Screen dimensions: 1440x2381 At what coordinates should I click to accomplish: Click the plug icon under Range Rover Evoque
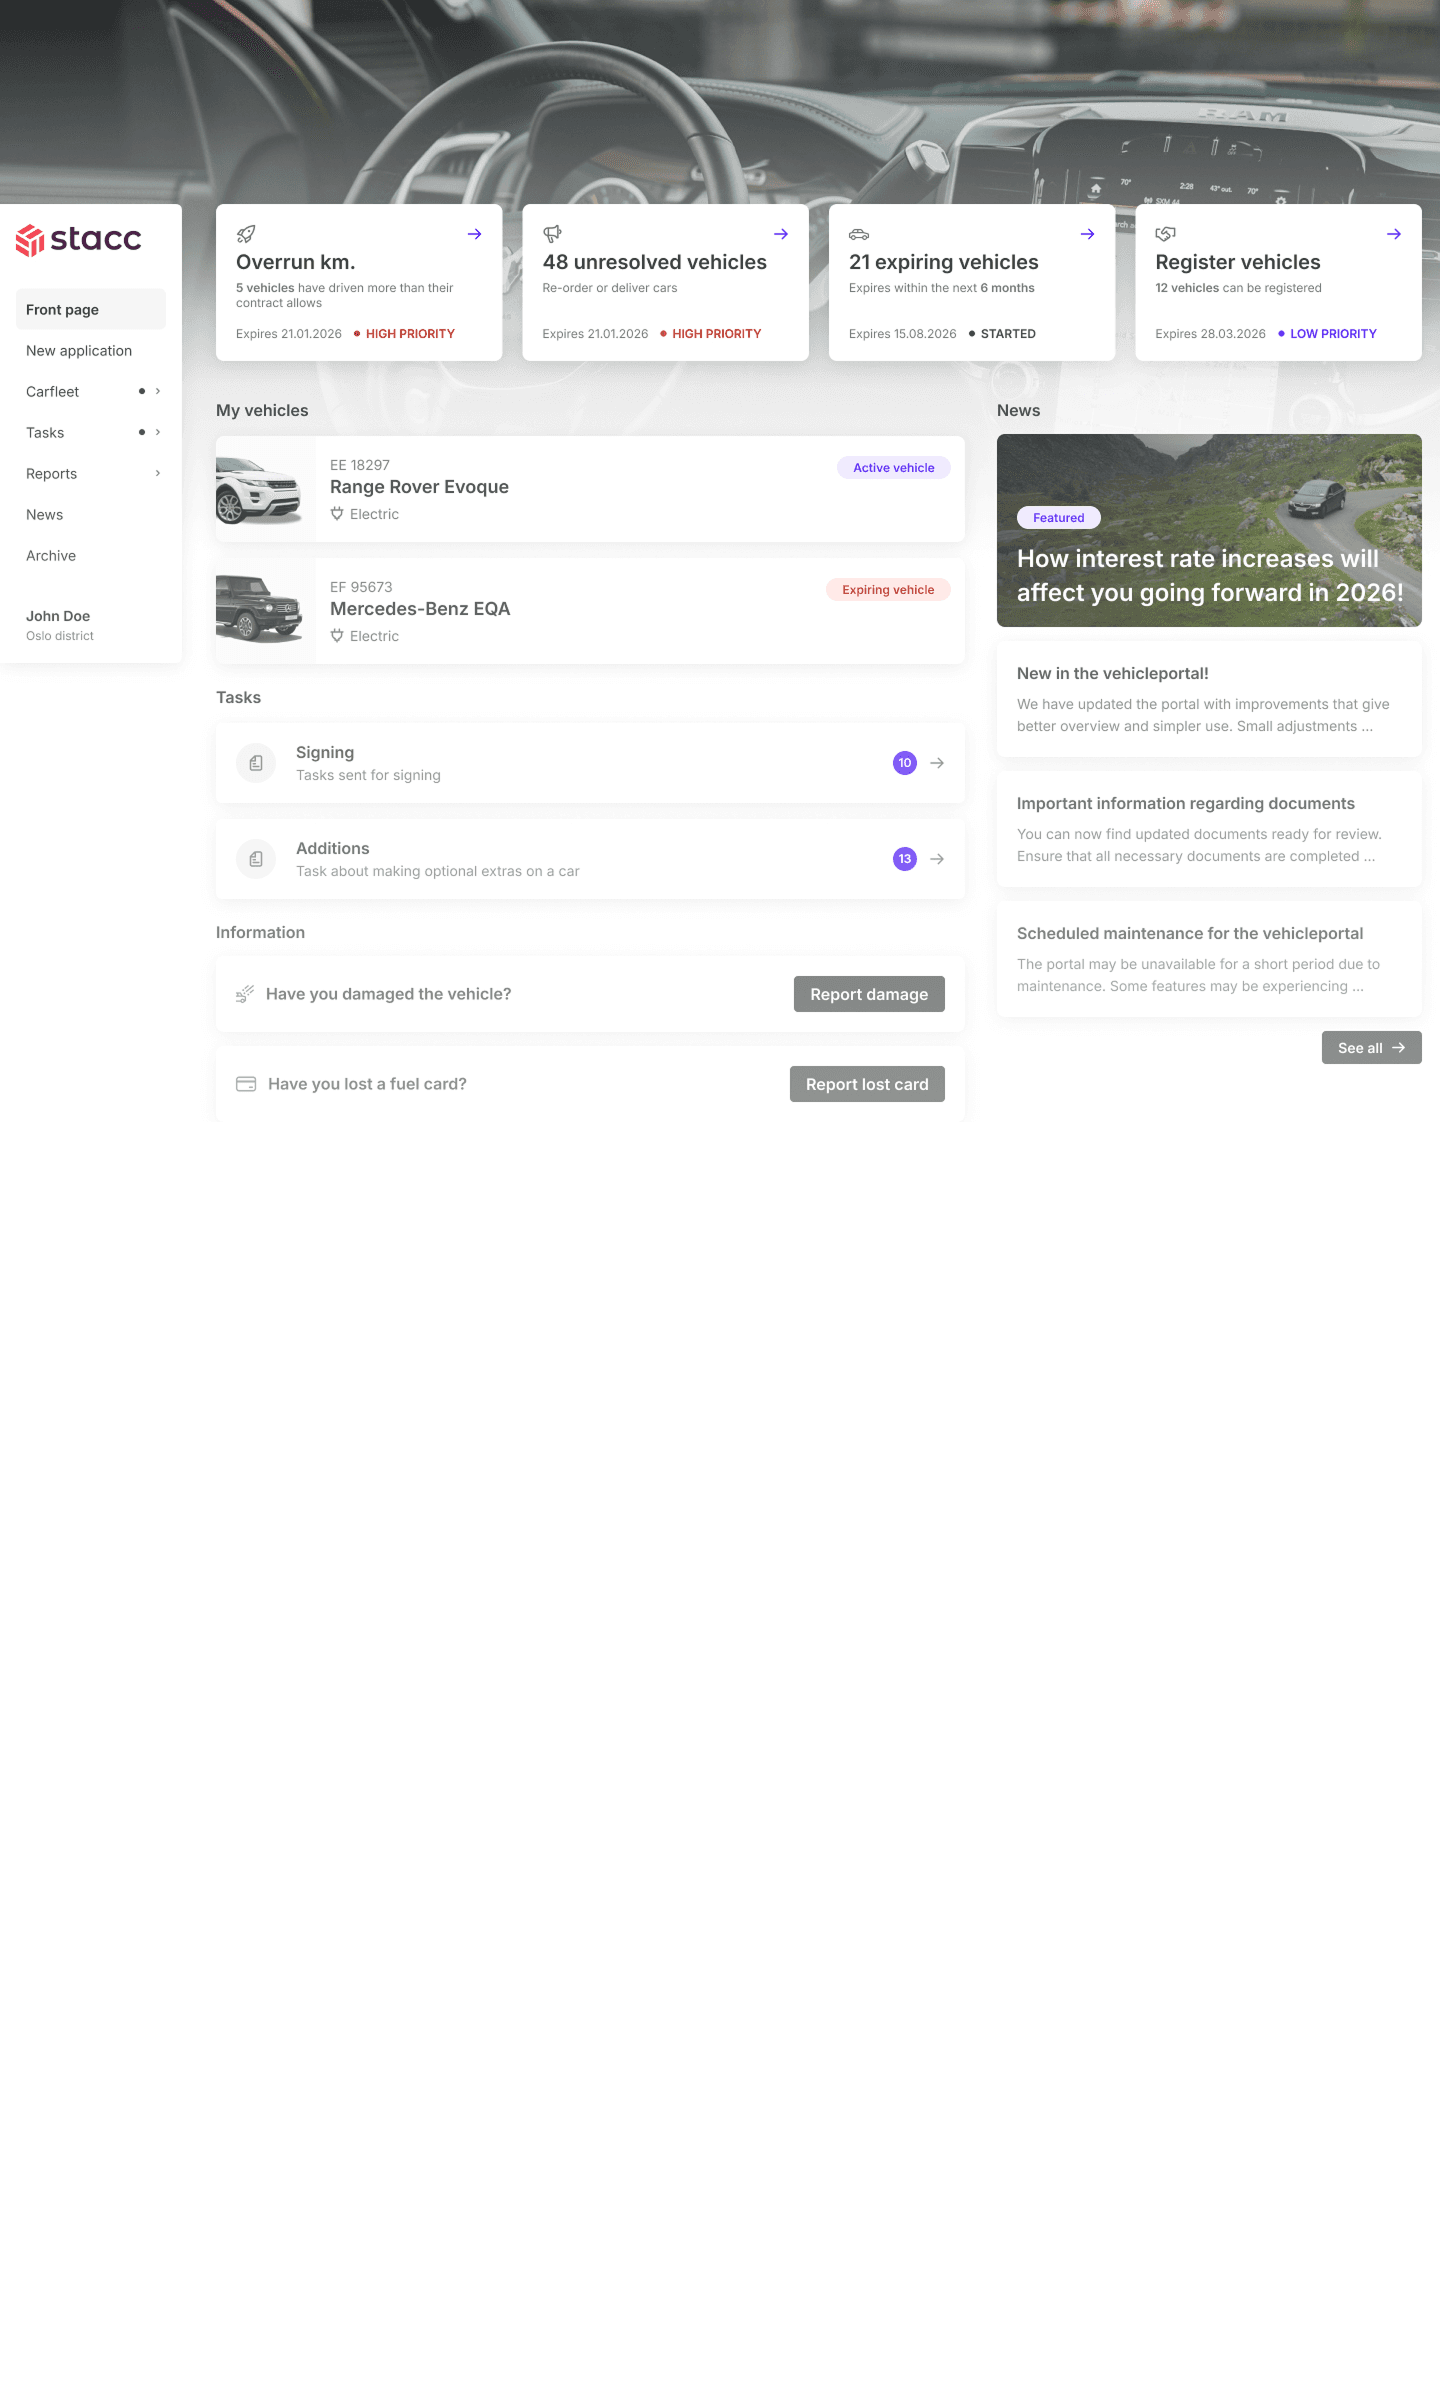[x=337, y=514]
